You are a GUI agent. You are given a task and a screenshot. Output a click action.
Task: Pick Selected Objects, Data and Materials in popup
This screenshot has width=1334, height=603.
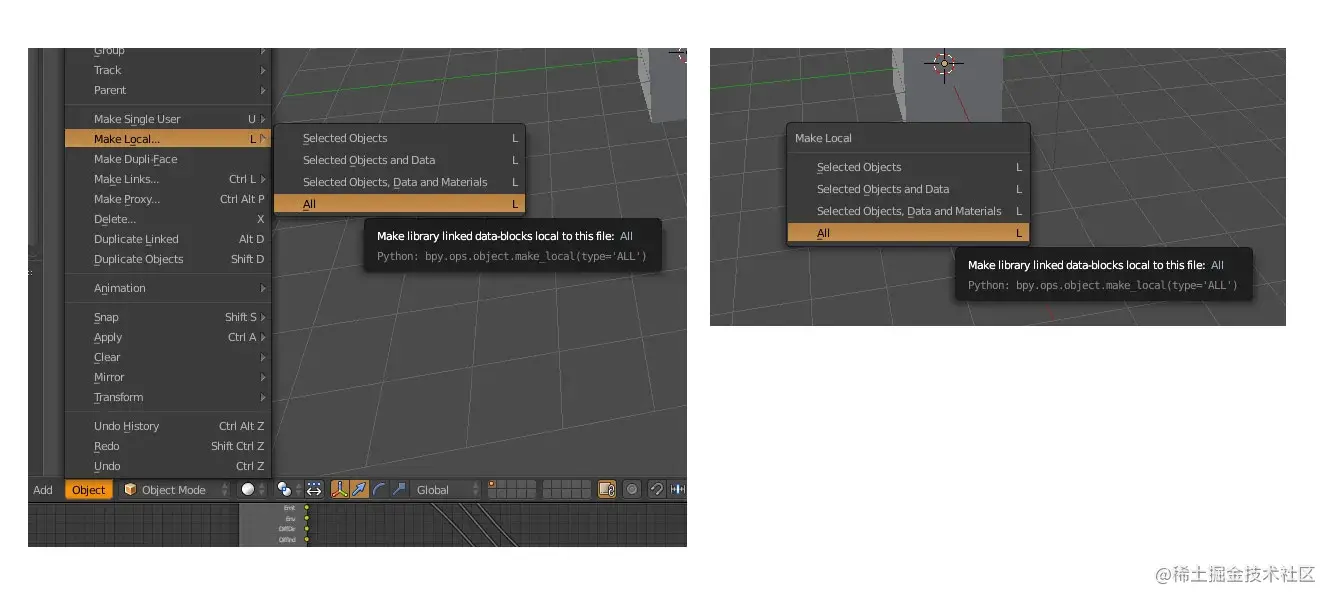[x=908, y=211]
